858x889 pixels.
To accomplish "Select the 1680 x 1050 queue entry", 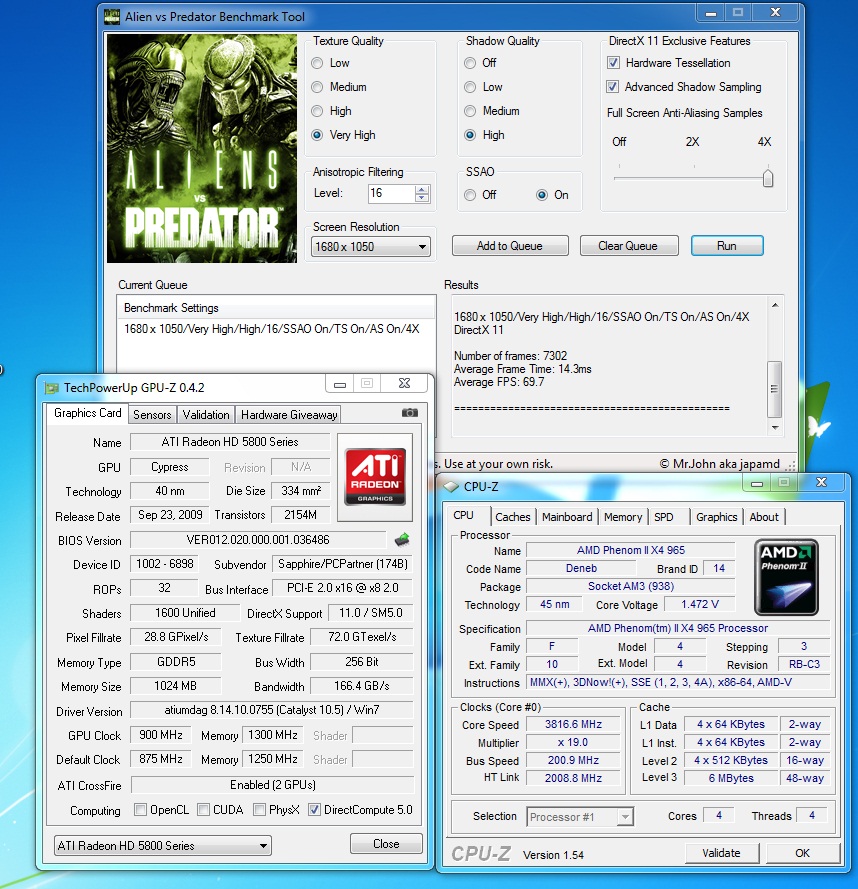I will 272,329.
